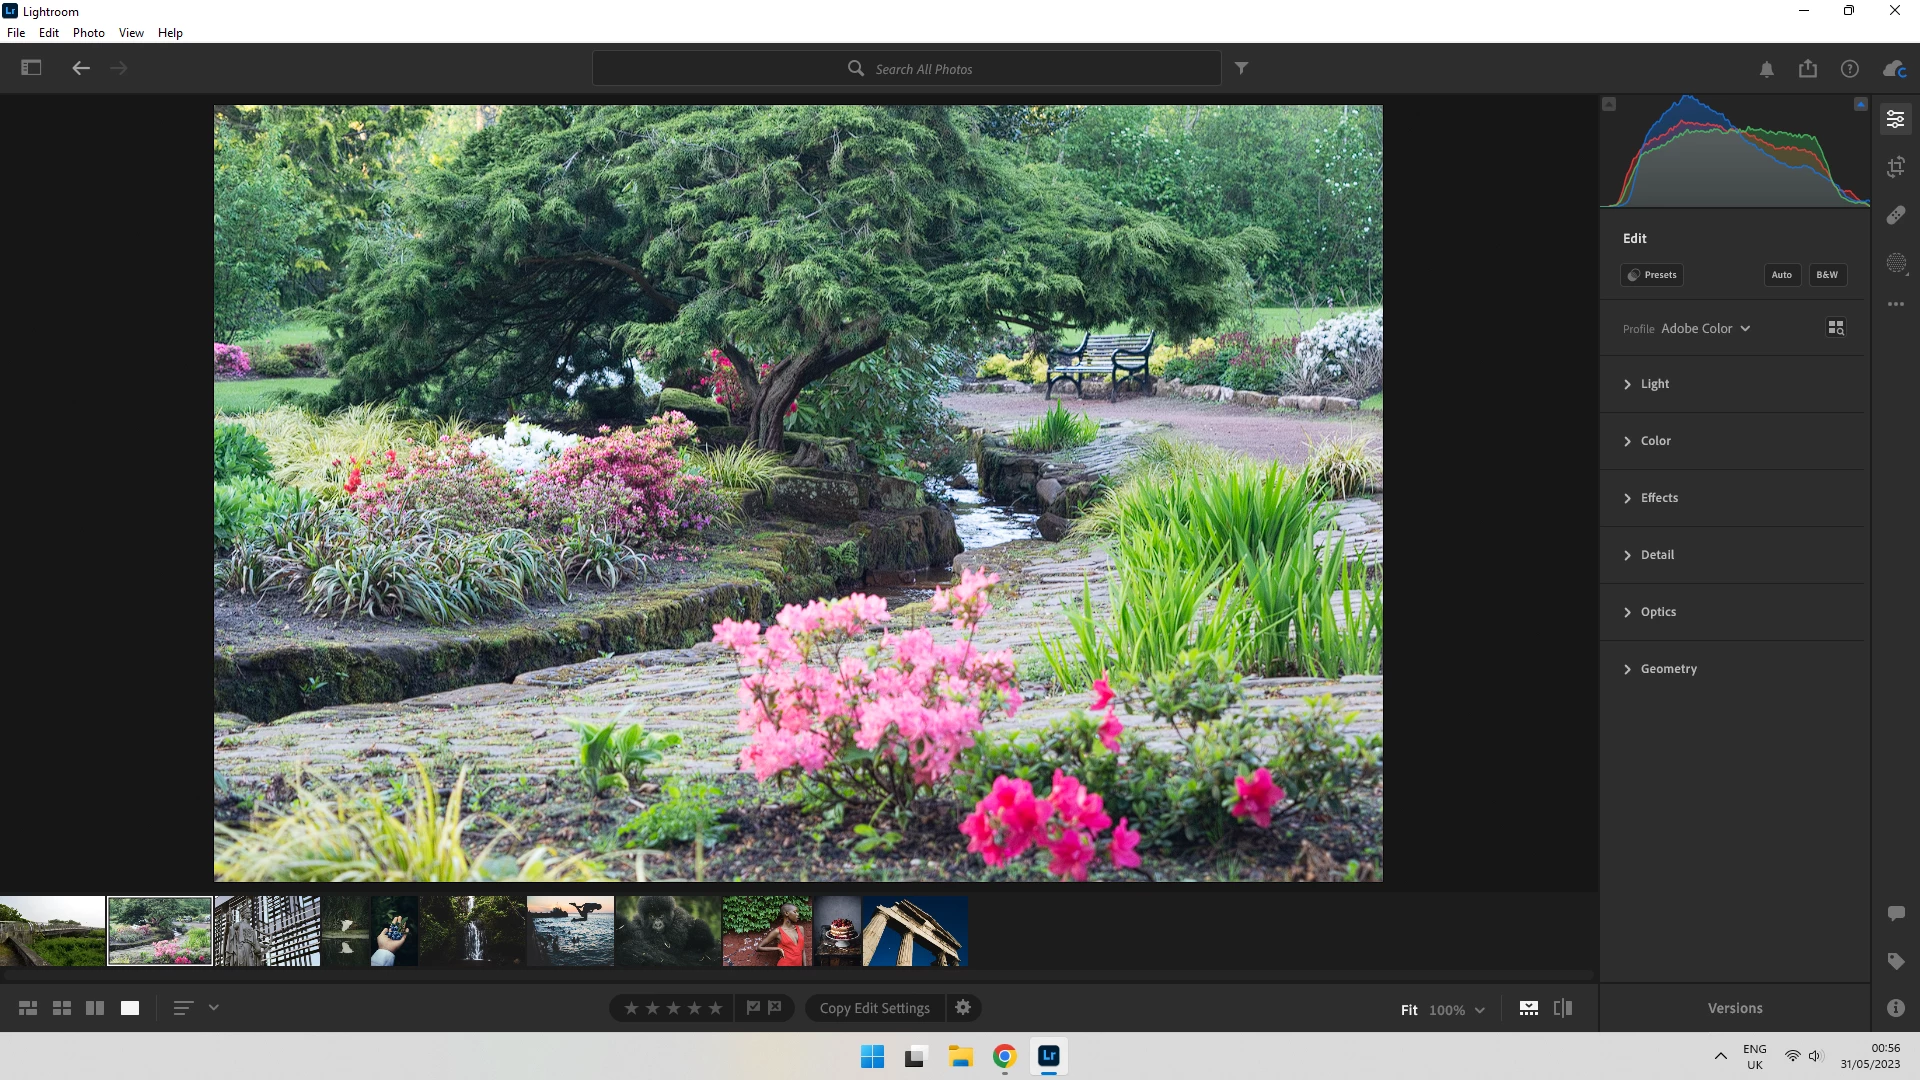This screenshot has width=1920, height=1080.
Task: Open the Info panel icon
Action: pos(1896,1008)
